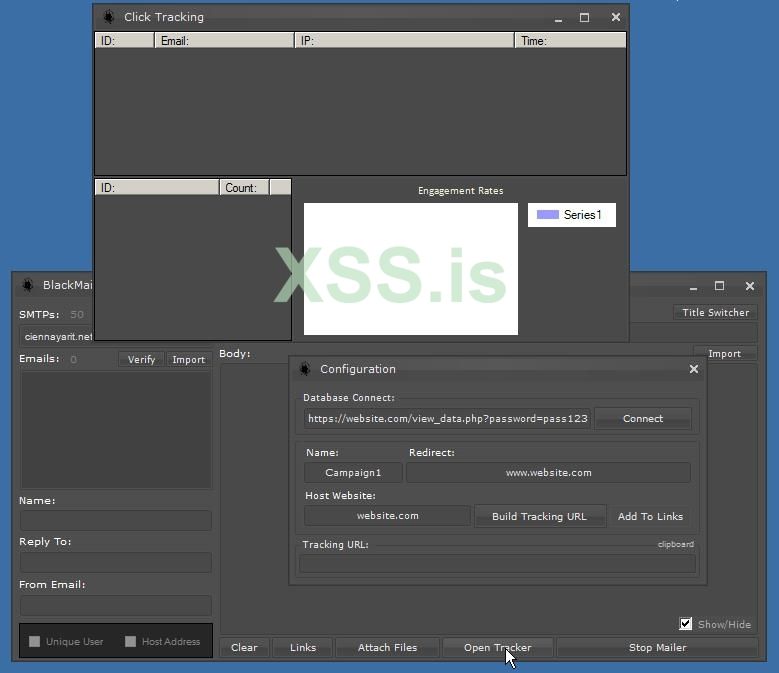This screenshot has height=673, width=779.
Task: Uncheck the Show/Hide checkbox
Action: coord(685,624)
